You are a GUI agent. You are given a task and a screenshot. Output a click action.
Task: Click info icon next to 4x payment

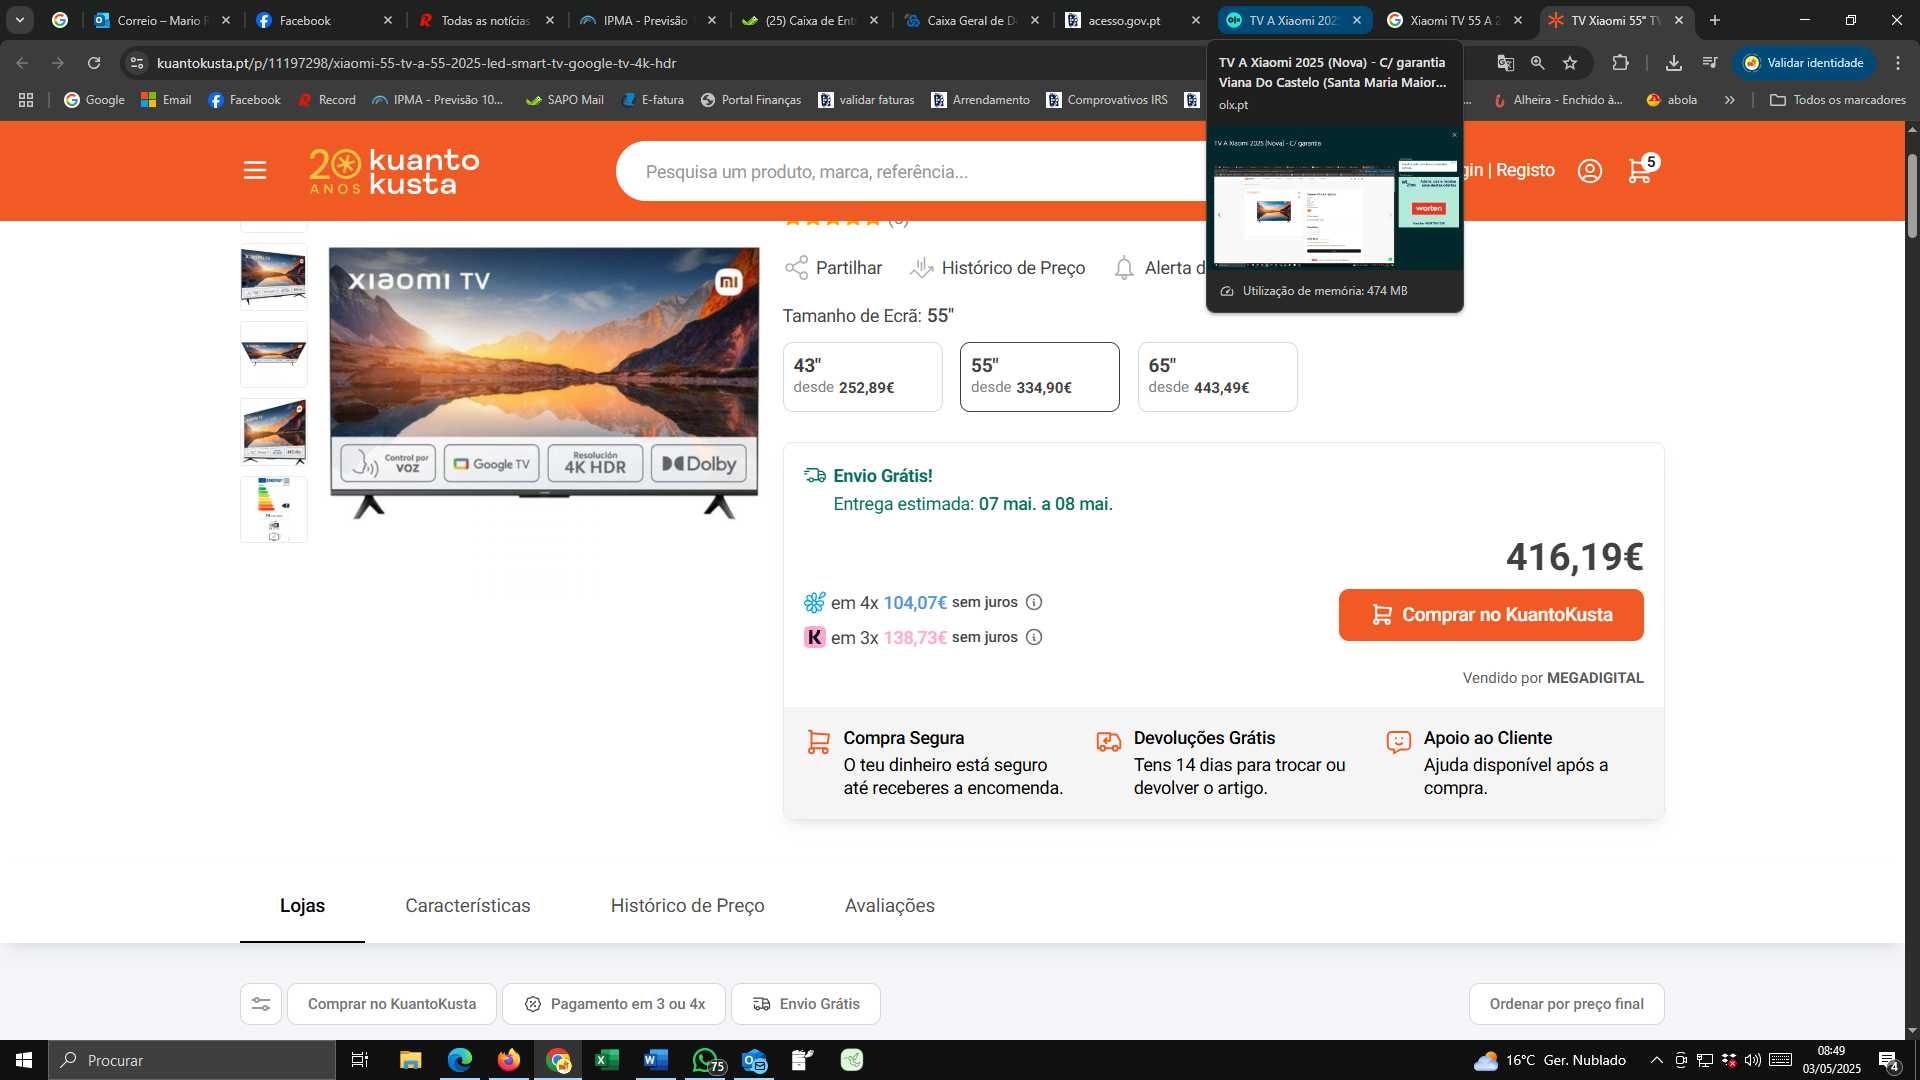(x=1034, y=602)
